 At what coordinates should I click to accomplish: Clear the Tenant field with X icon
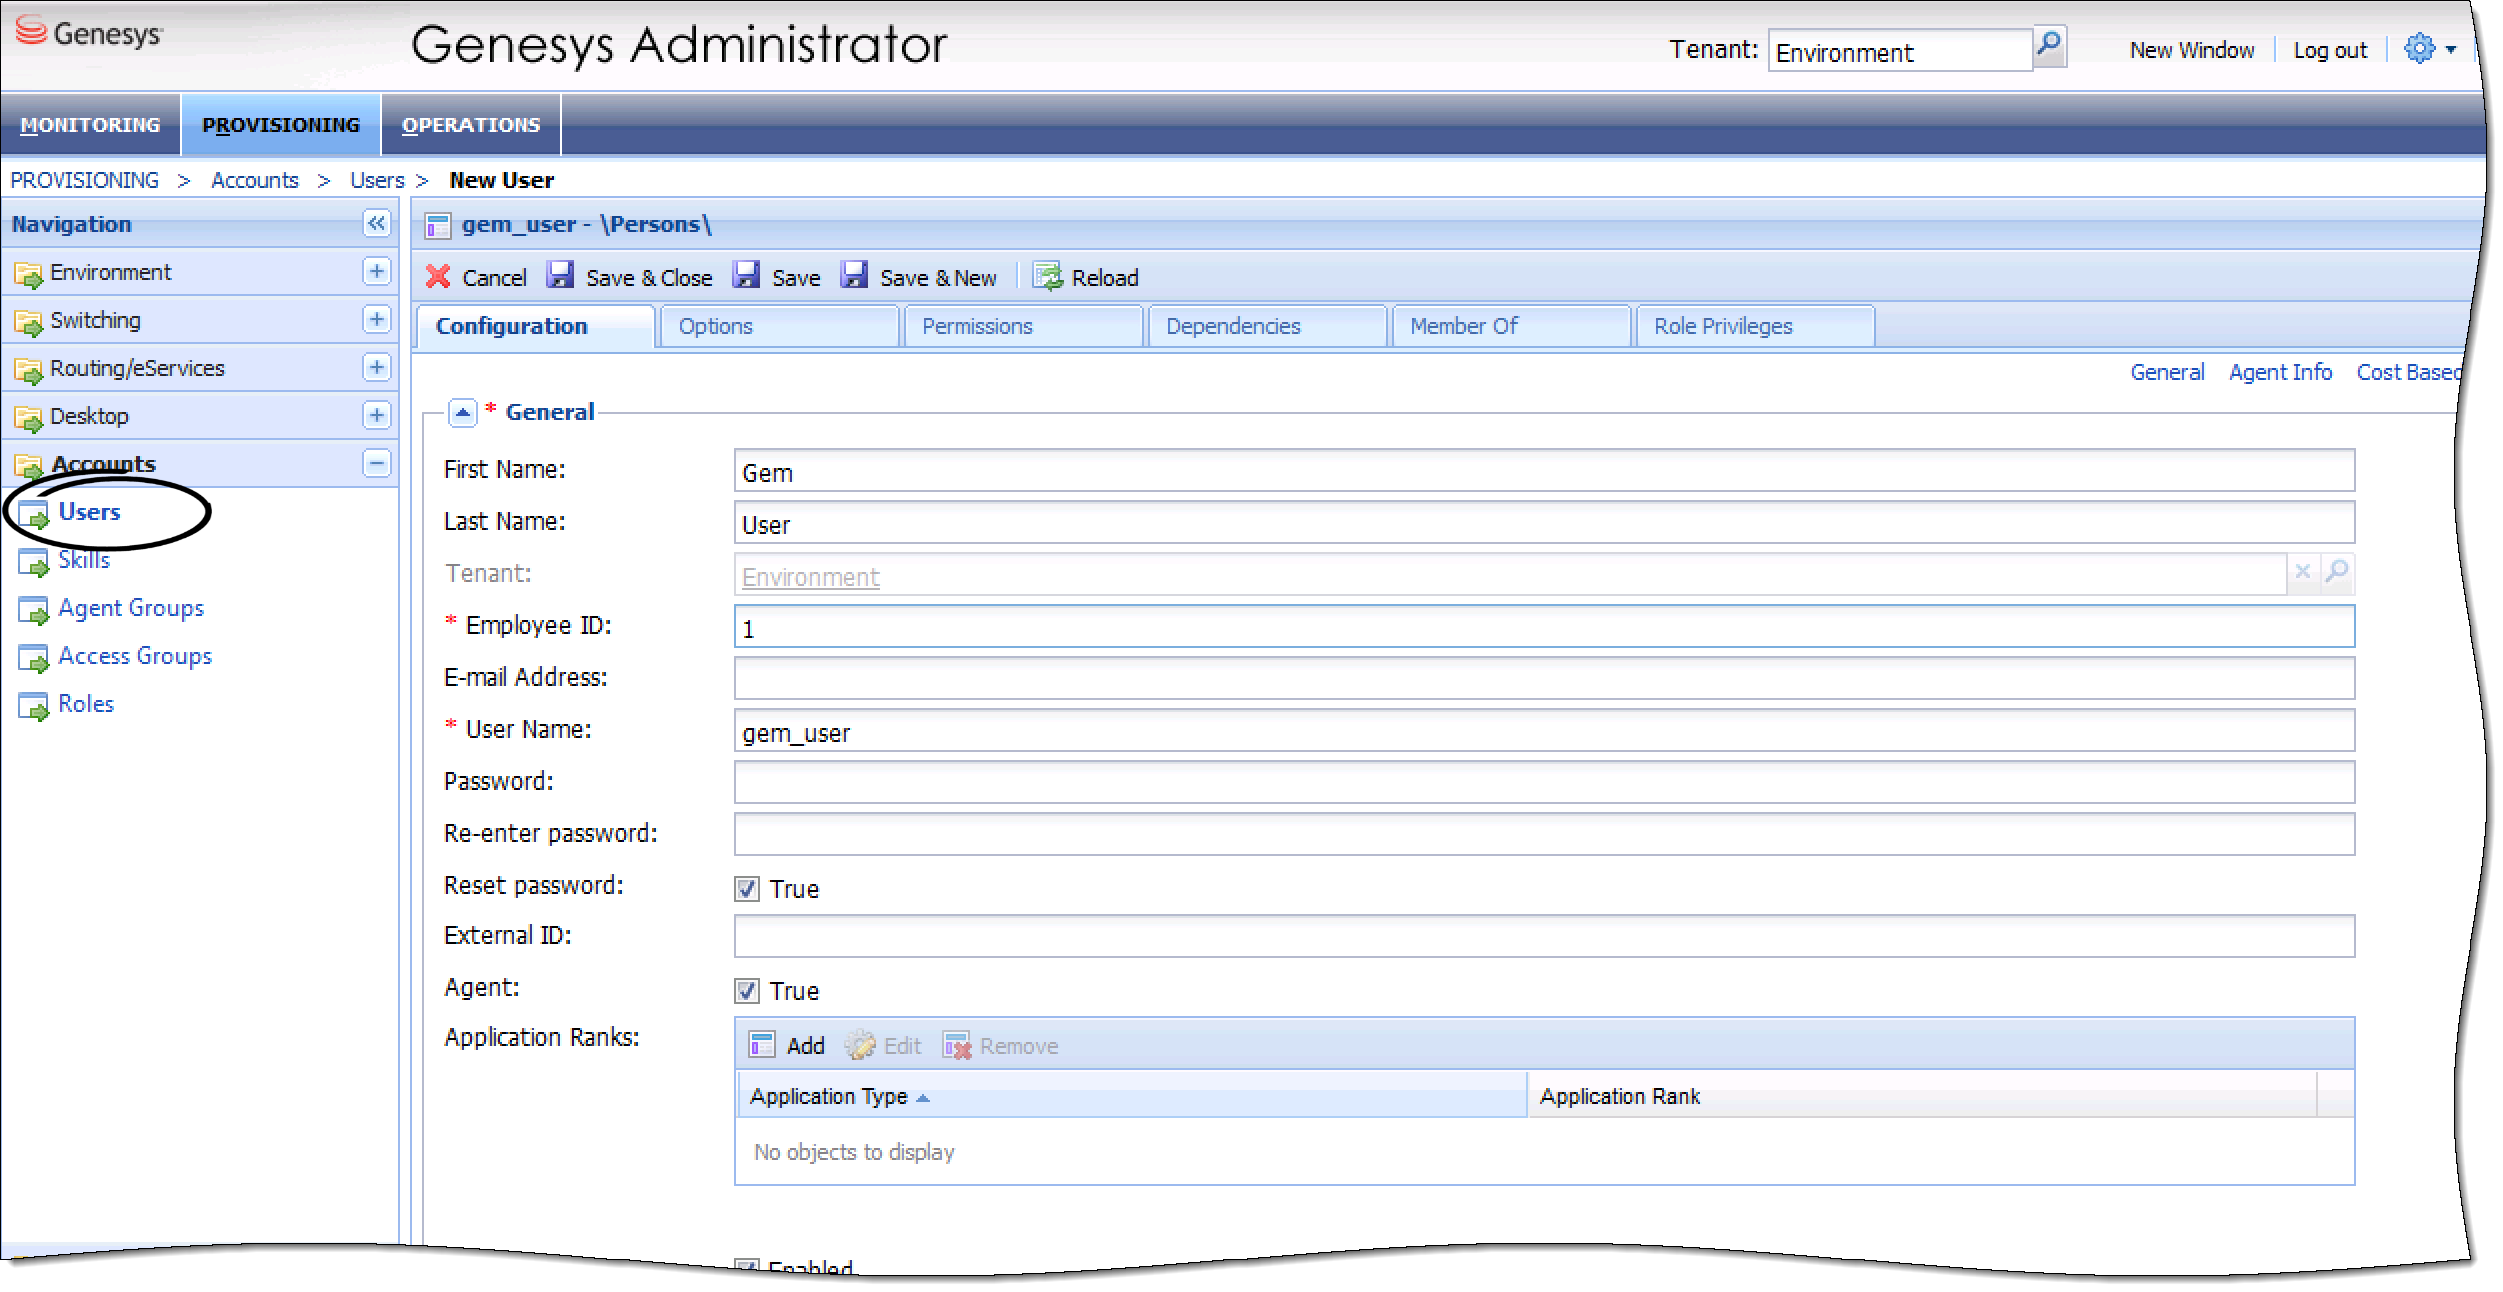(x=2303, y=572)
